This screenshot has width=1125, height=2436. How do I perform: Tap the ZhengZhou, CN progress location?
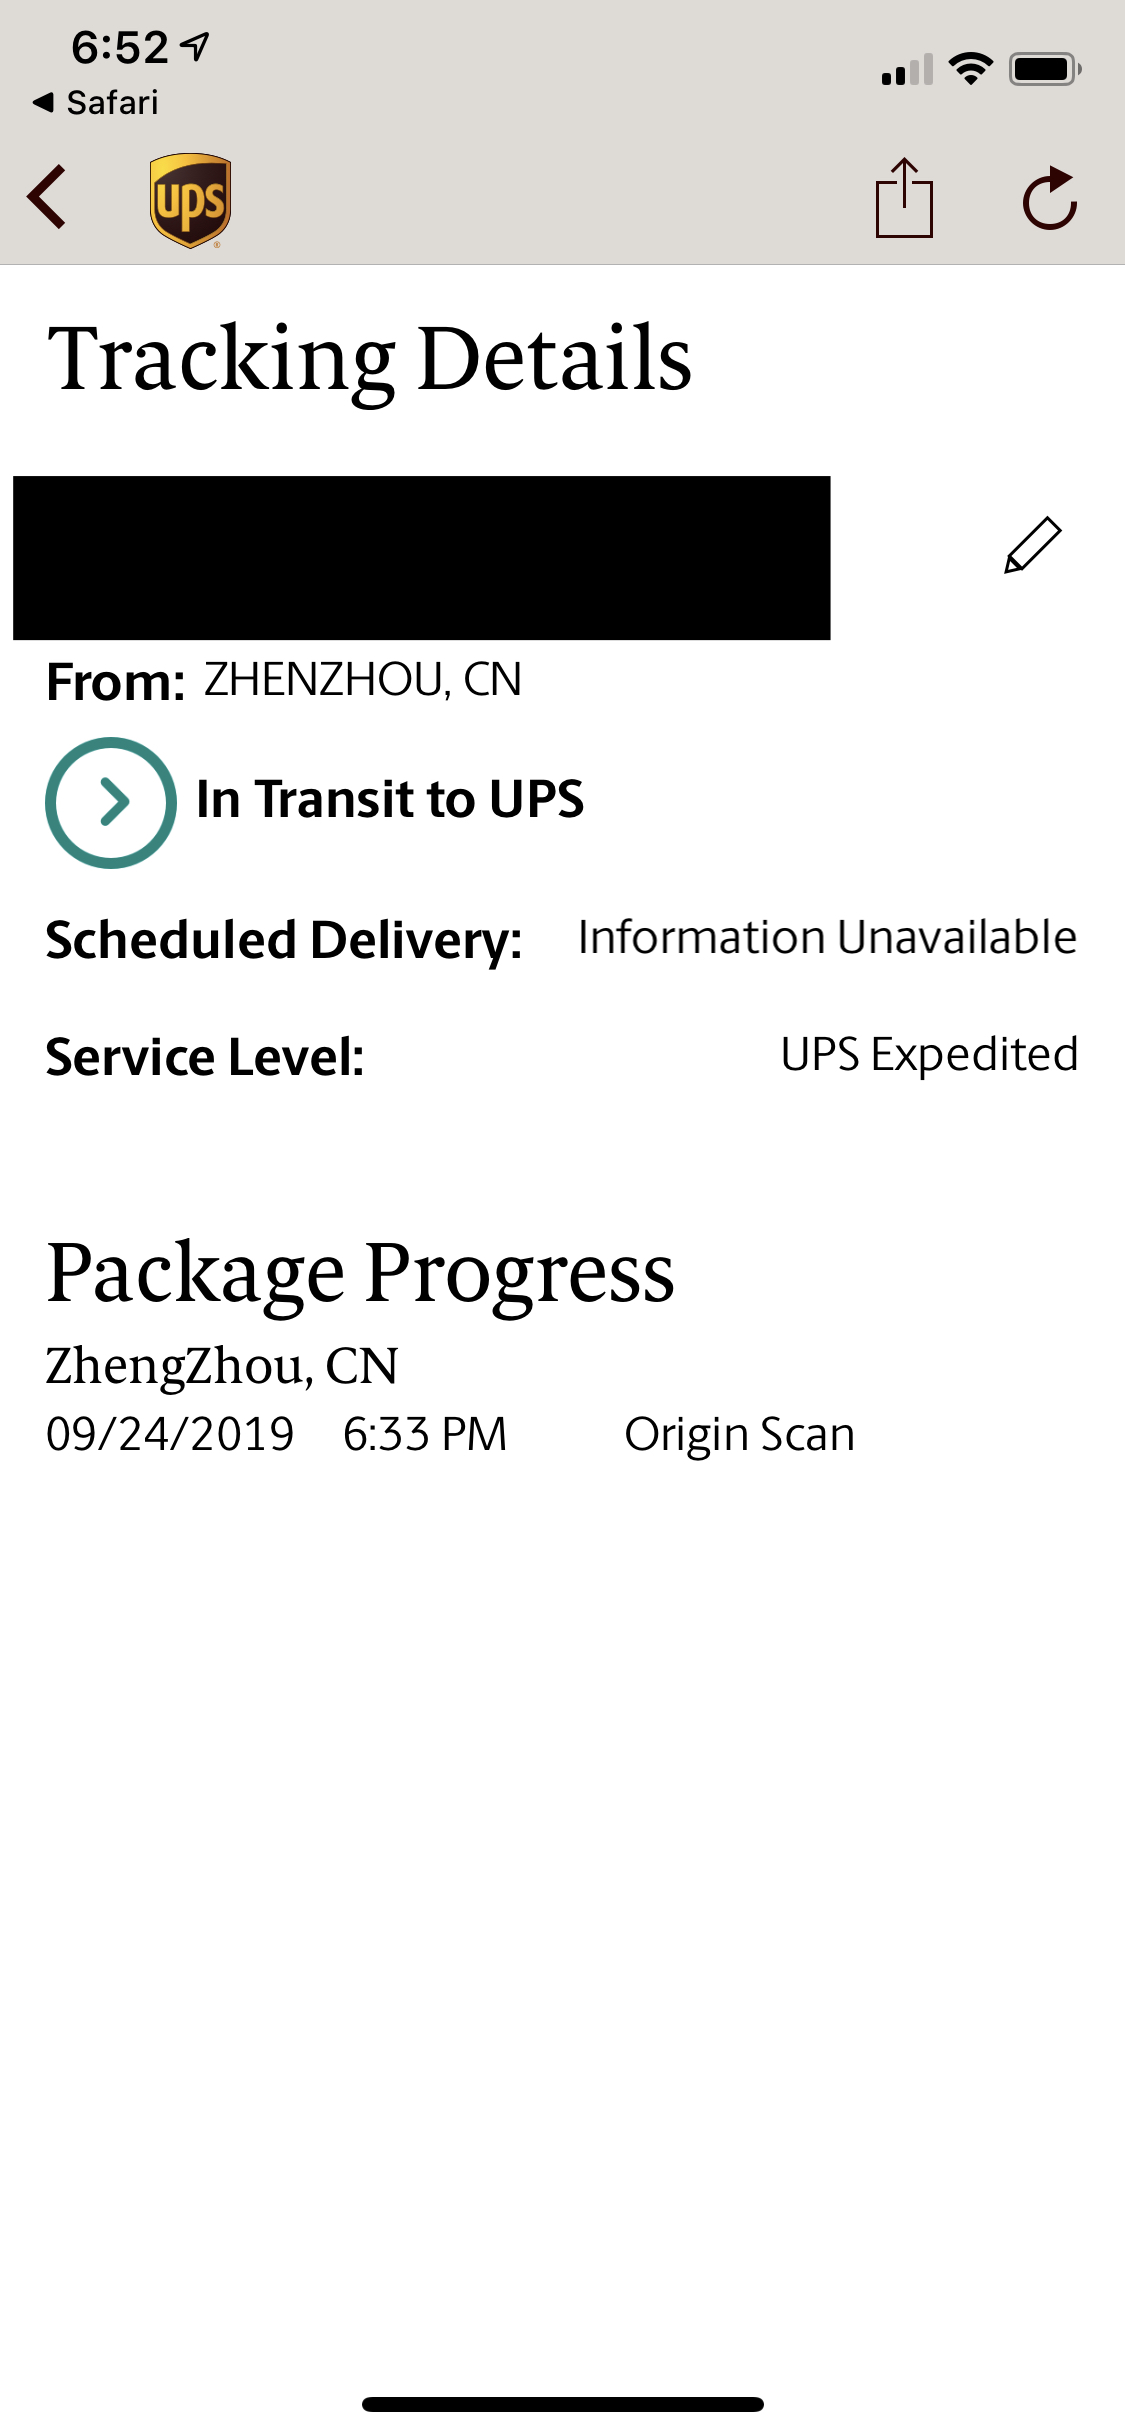(222, 1366)
